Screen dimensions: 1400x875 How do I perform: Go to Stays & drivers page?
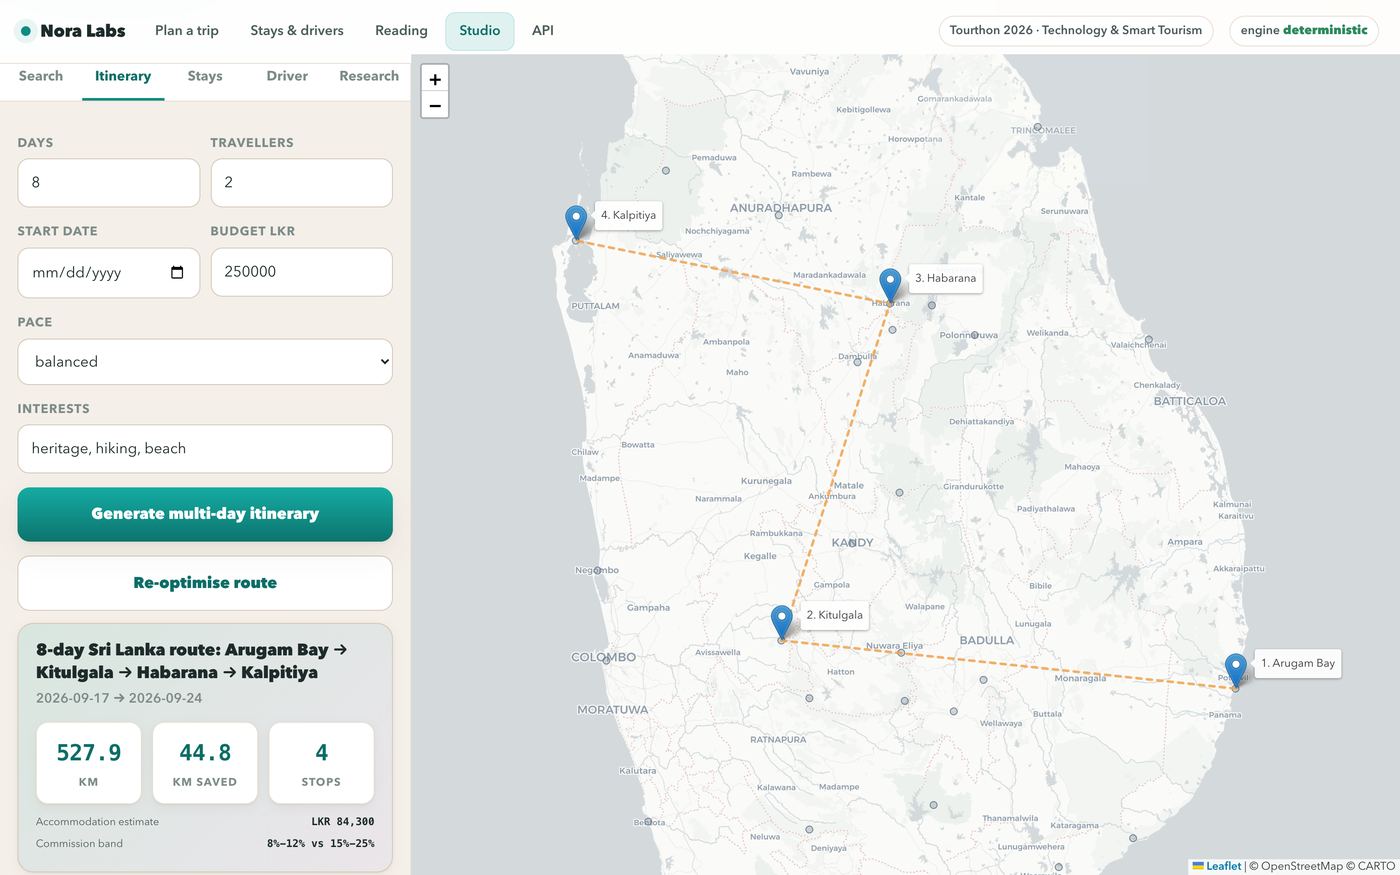[297, 31]
